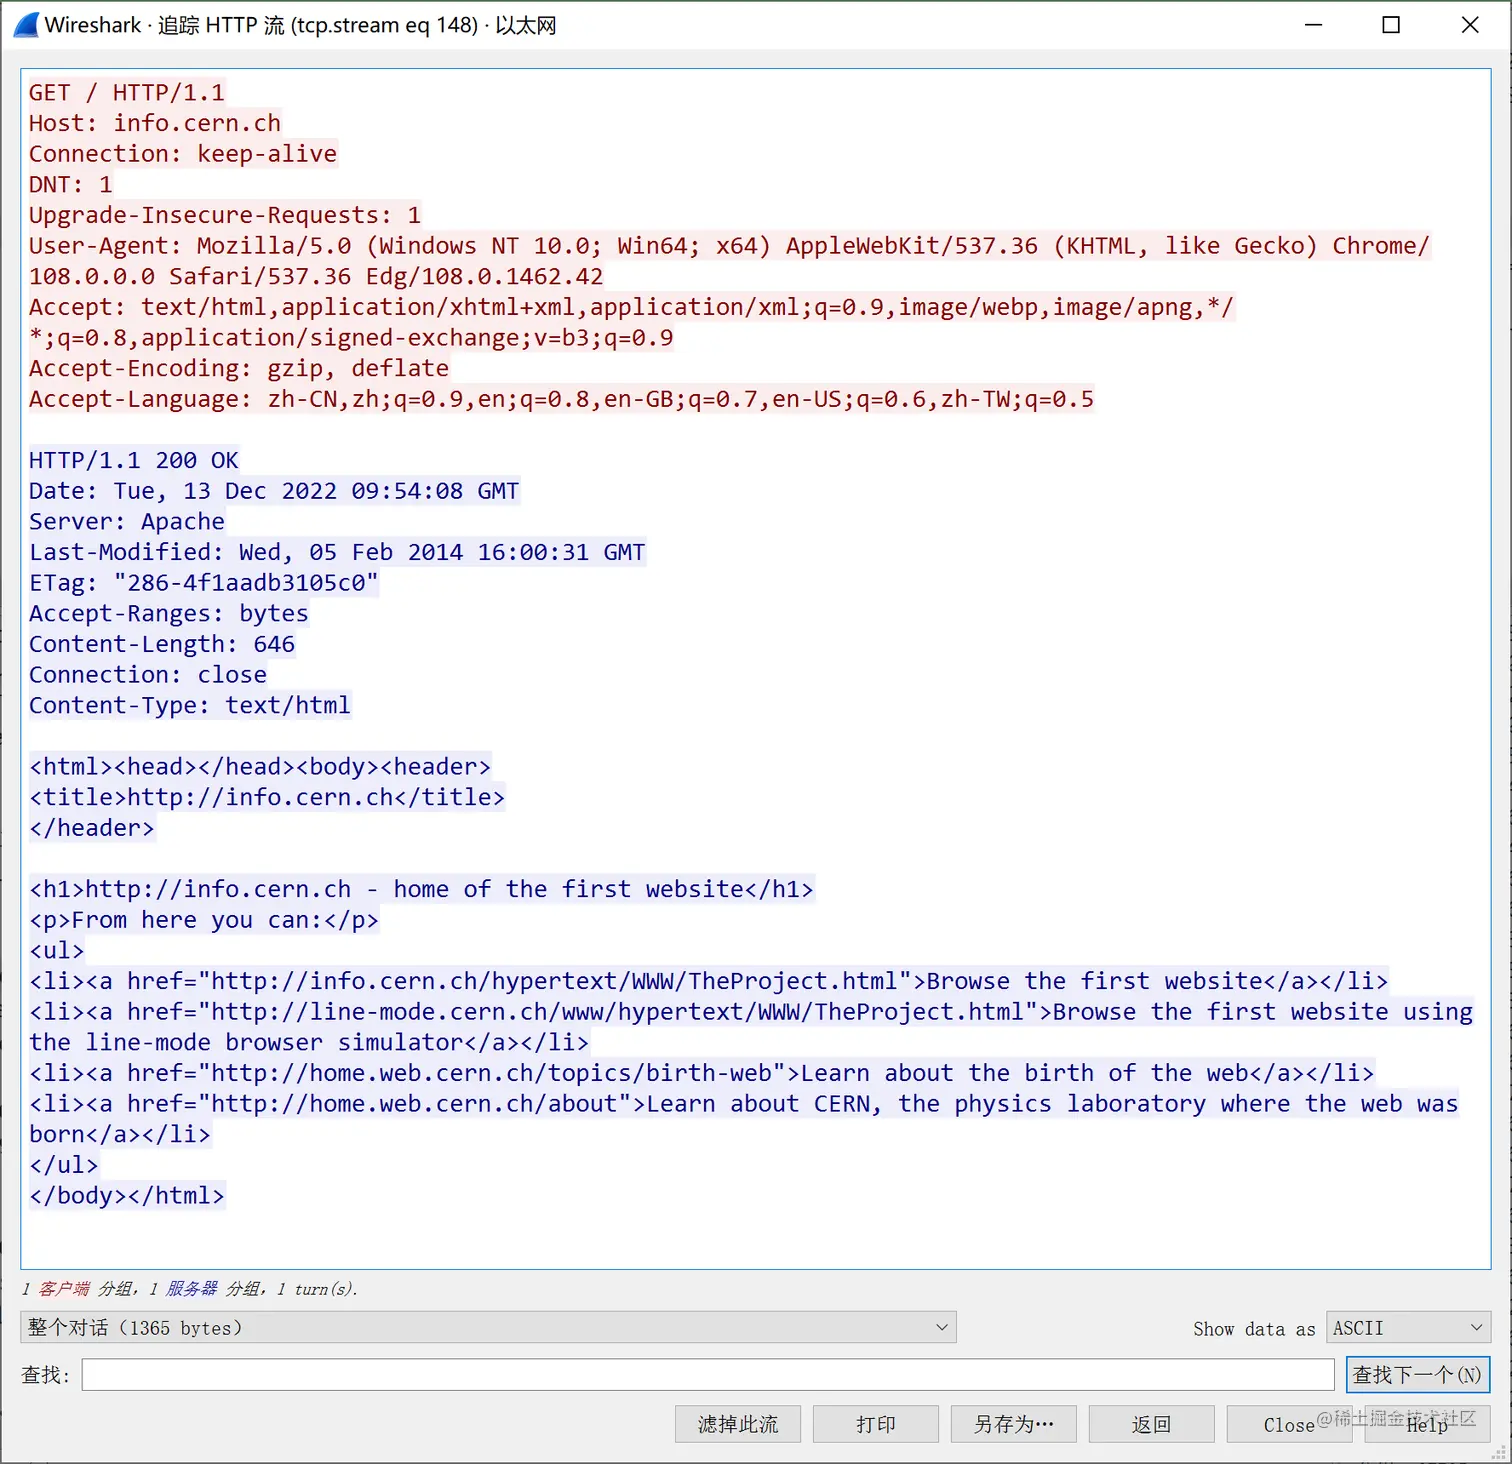Click the 'Upgrade-Insecure-Requests: 1' line
1512x1464 pixels.
(225, 215)
